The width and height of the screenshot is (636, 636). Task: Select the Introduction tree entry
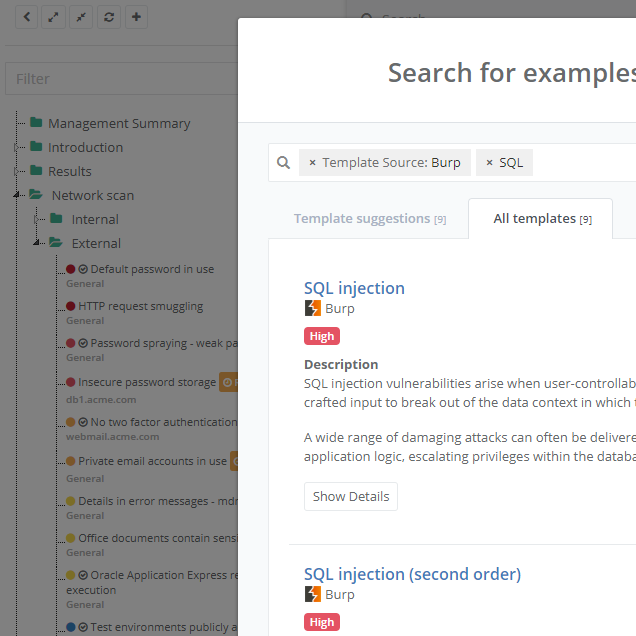(86, 147)
